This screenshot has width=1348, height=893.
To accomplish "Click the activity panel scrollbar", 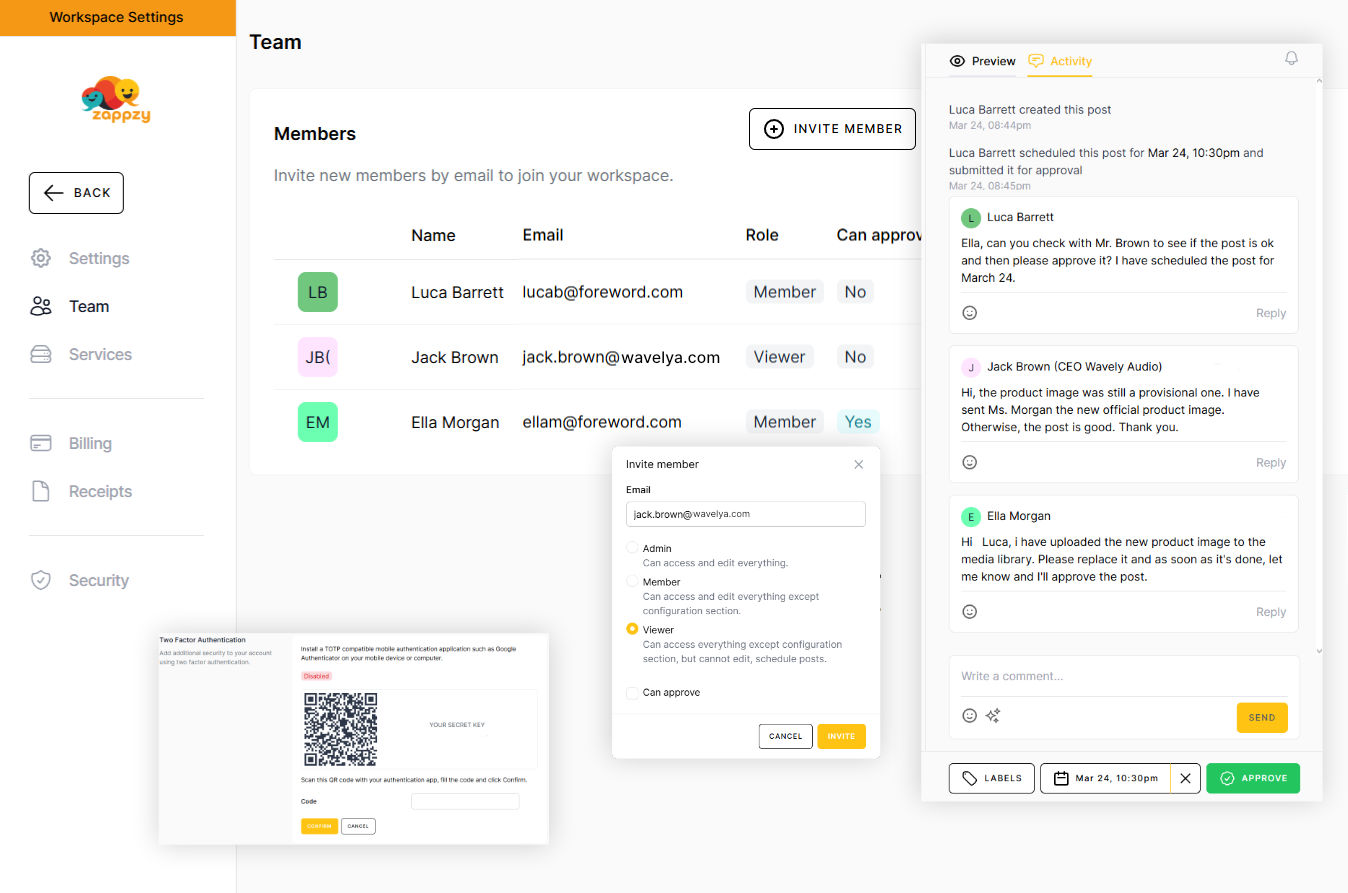I will tap(1319, 365).
